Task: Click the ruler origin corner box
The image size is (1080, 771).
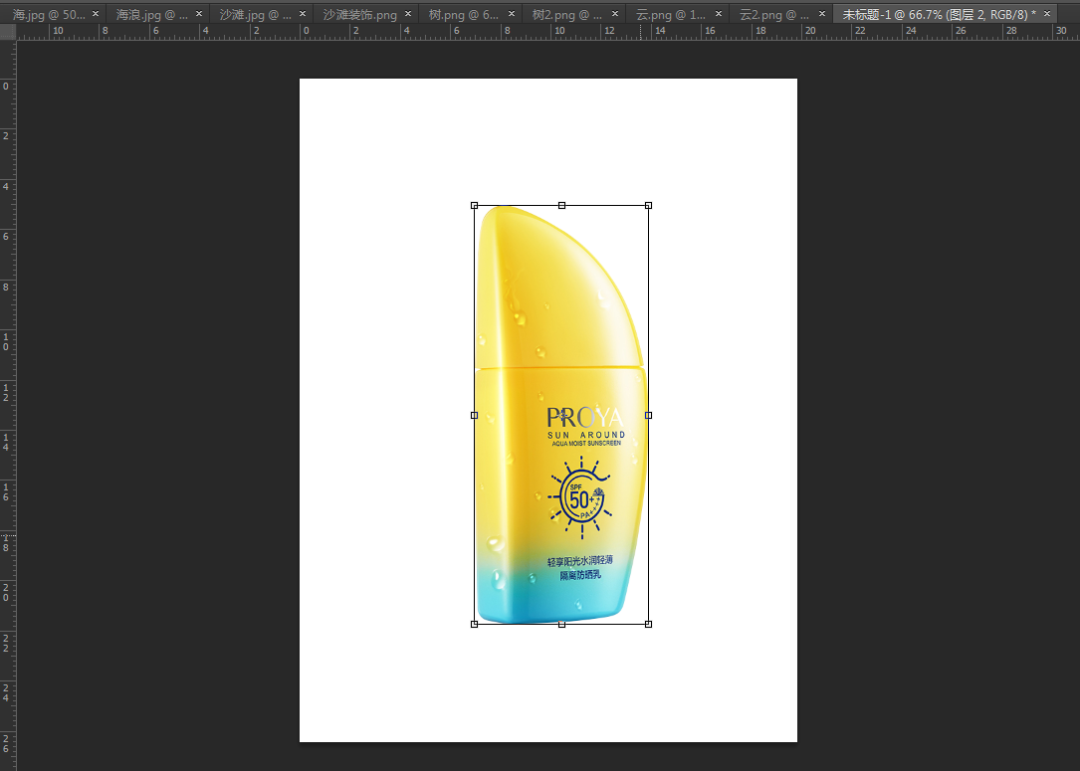Action: coord(8,32)
